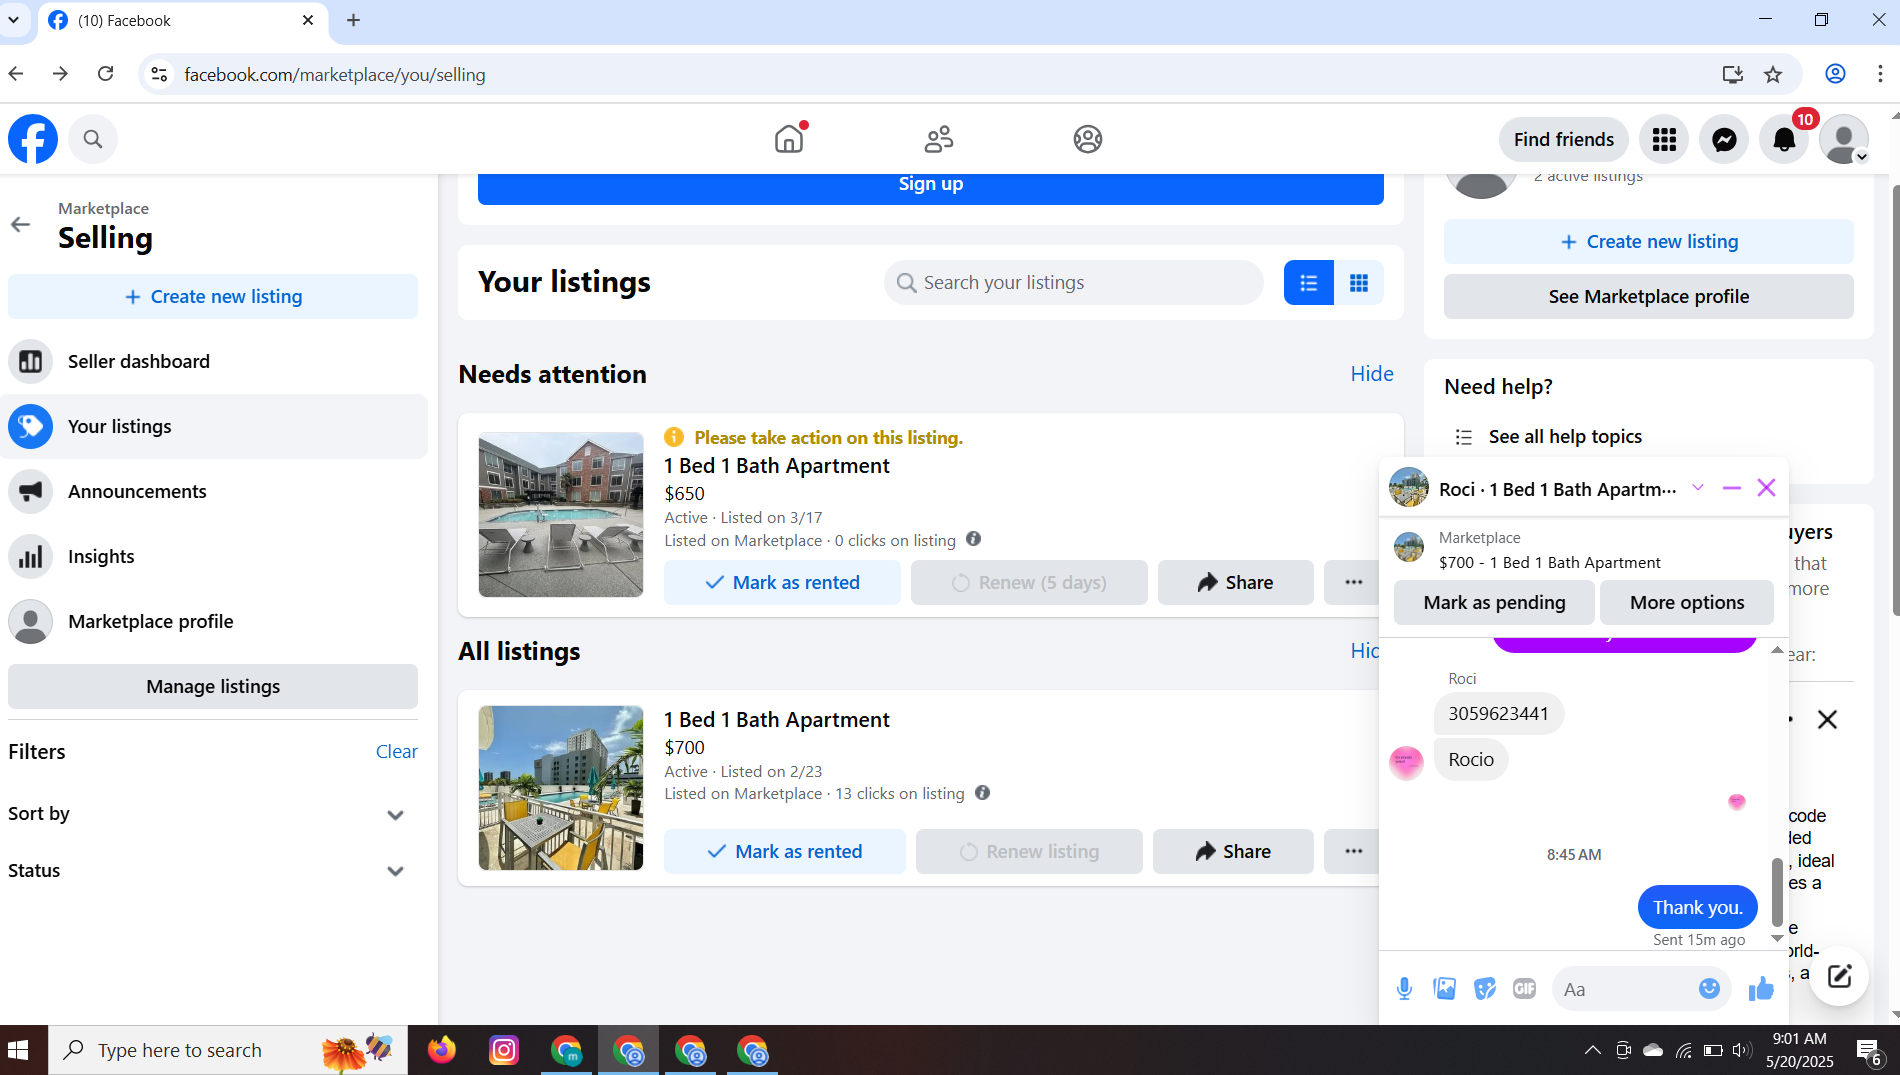
Task: Open account profile avatar menu
Action: tap(1844, 139)
